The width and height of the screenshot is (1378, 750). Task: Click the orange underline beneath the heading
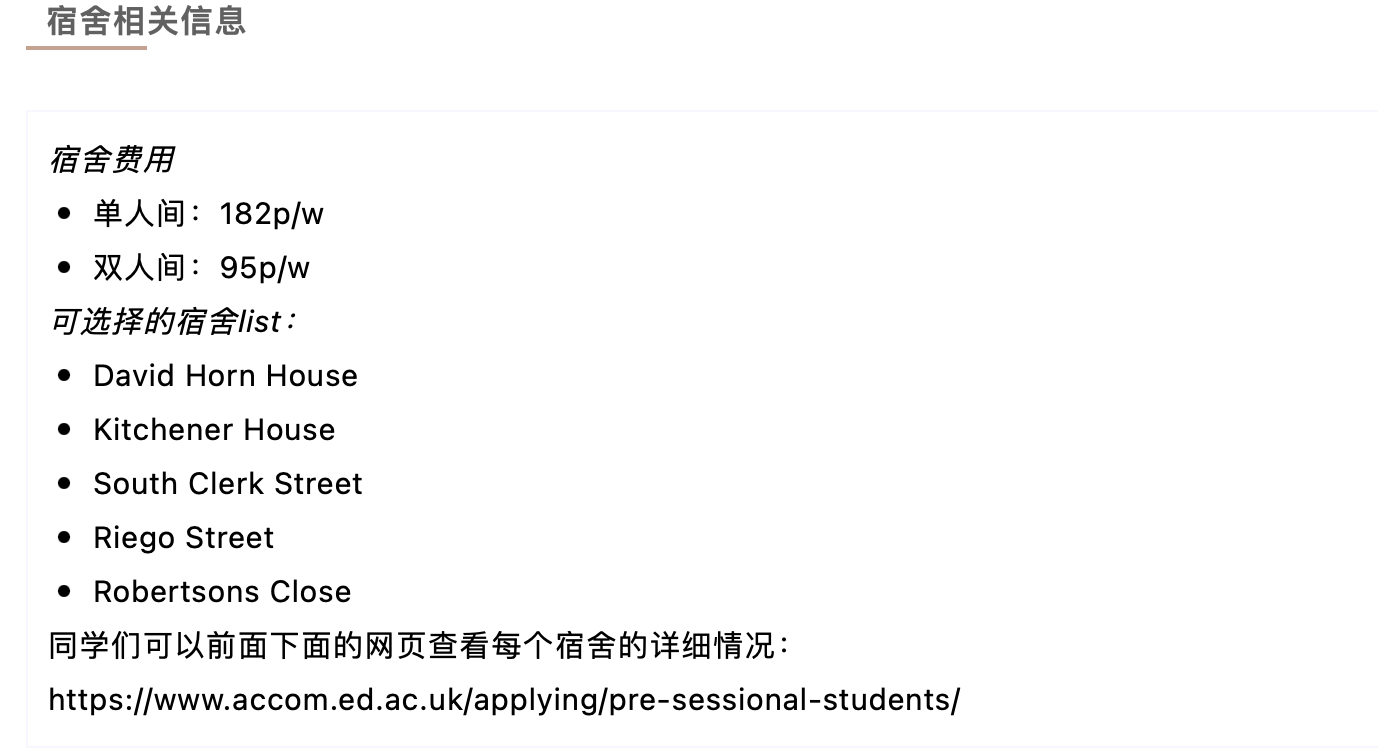point(87,47)
